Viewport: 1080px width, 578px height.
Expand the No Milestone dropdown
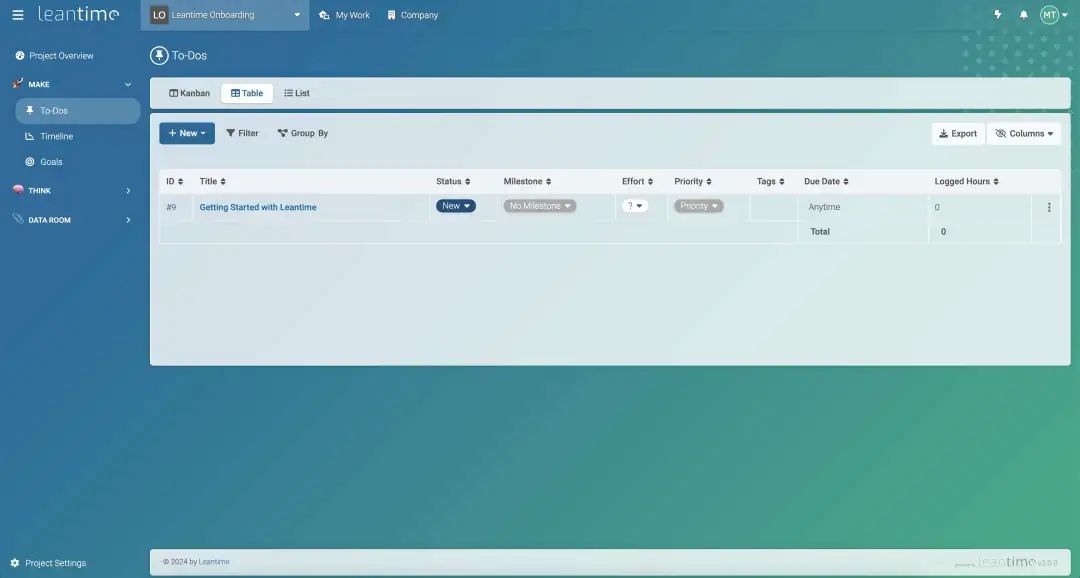click(x=540, y=206)
